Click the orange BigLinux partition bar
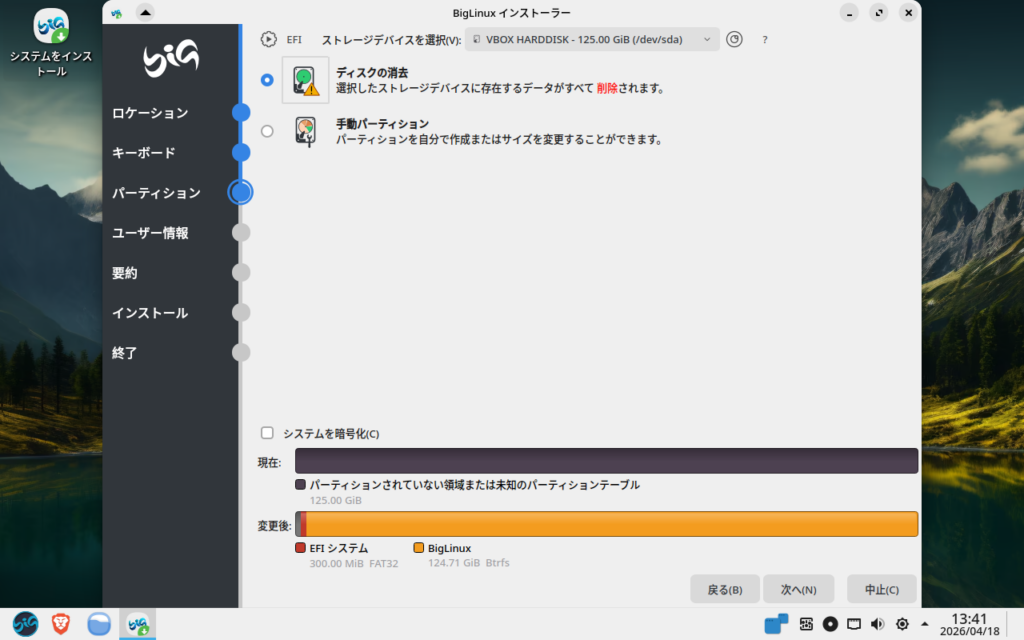This screenshot has height=640, width=1024. (x=610, y=524)
